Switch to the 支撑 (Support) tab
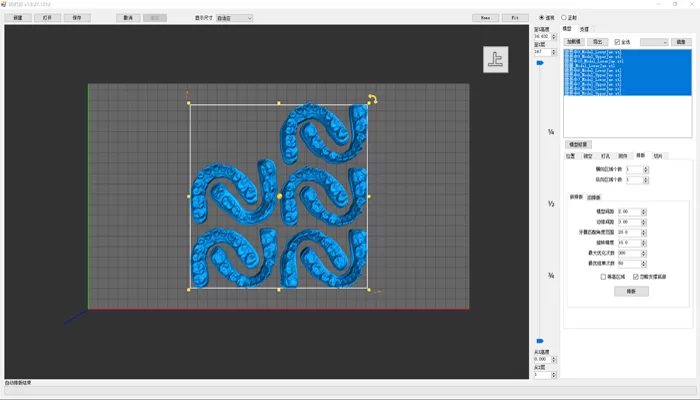Screen dimensions: 700x400 pos(584,29)
